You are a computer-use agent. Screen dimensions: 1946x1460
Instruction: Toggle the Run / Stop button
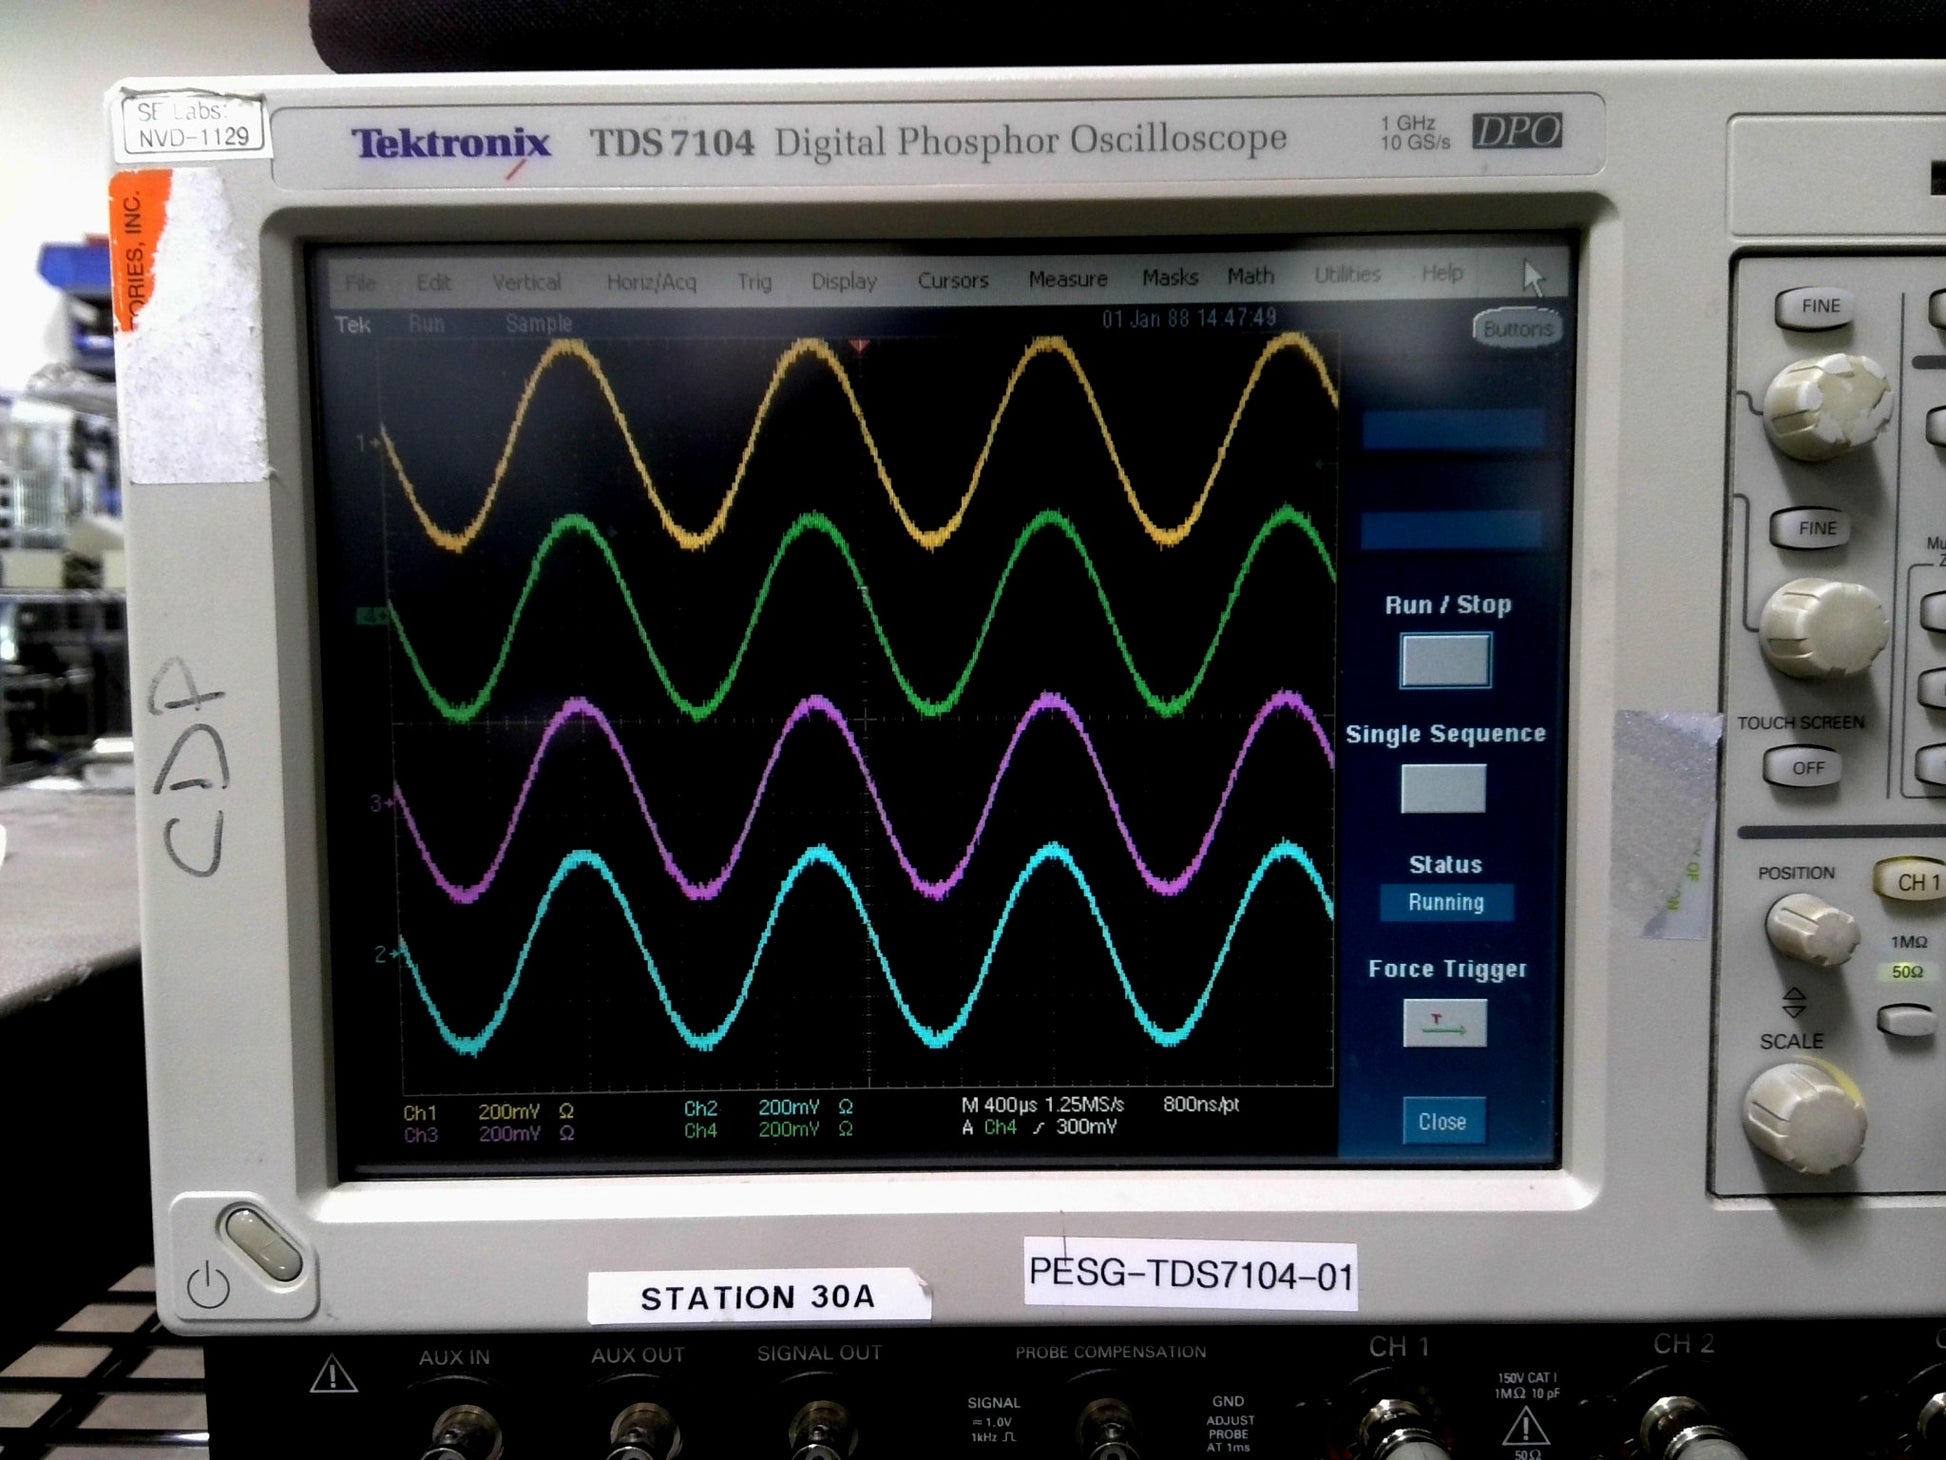pyautogui.click(x=1445, y=661)
